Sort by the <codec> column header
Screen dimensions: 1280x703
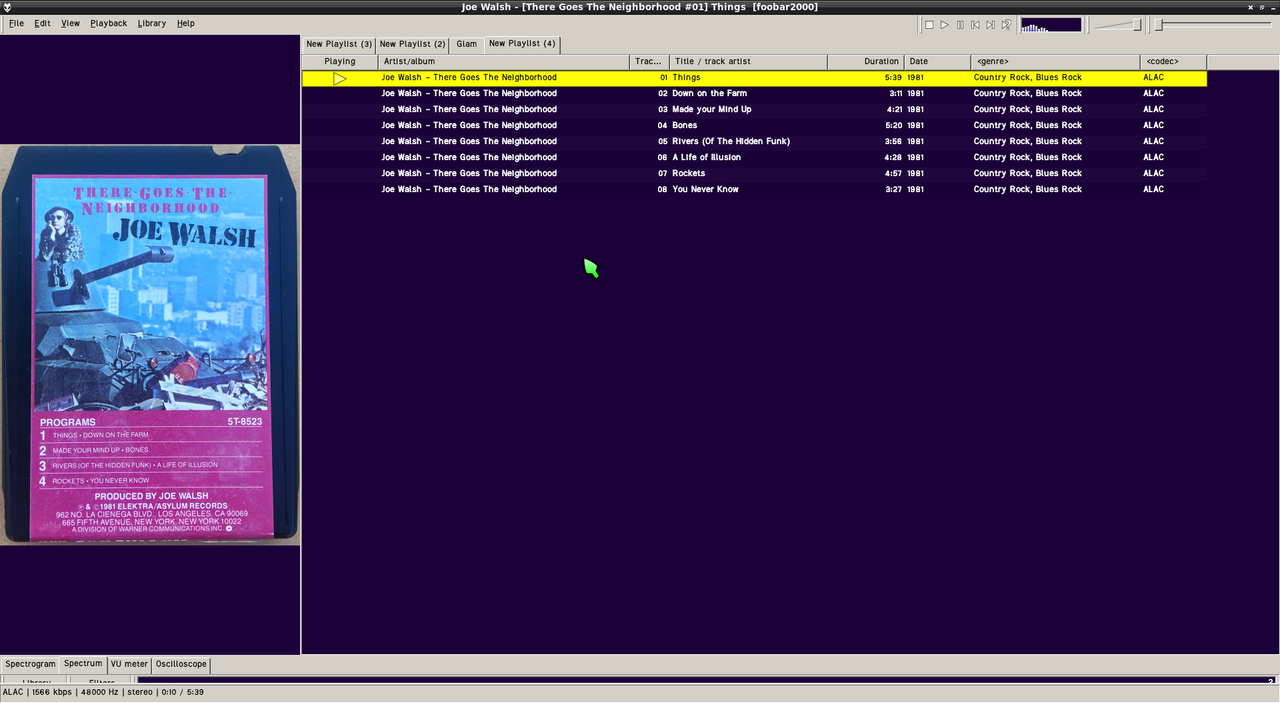pos(1173,62)
